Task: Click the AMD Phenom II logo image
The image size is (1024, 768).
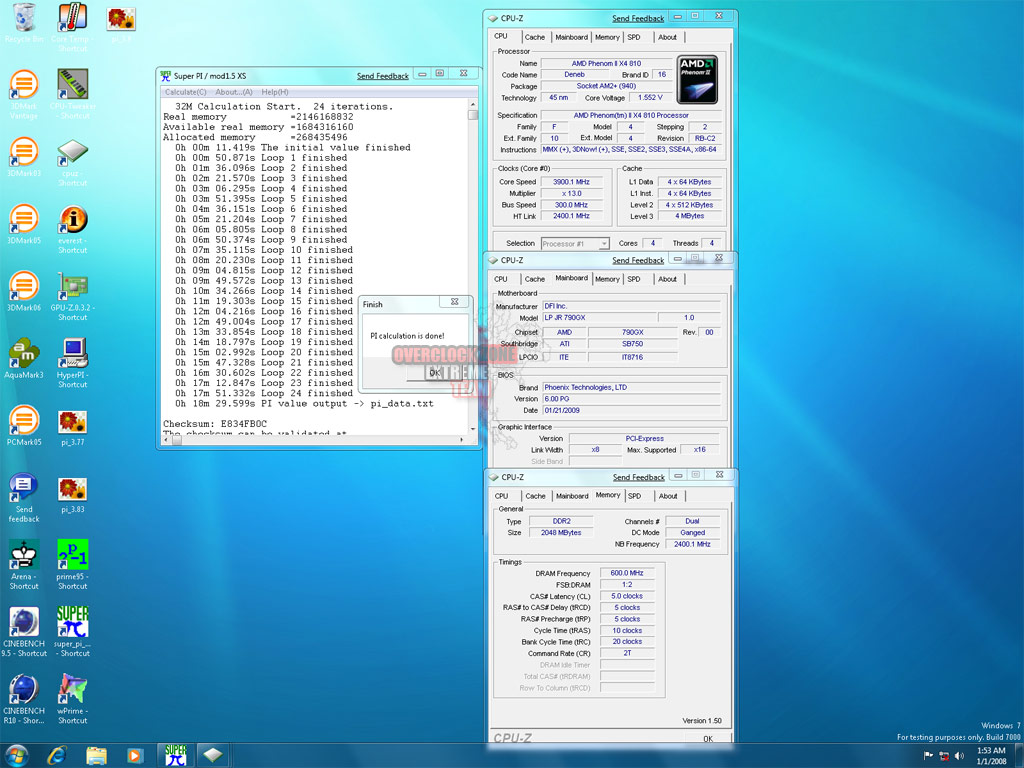Action: pyautogui.click(x=697, y=80)
